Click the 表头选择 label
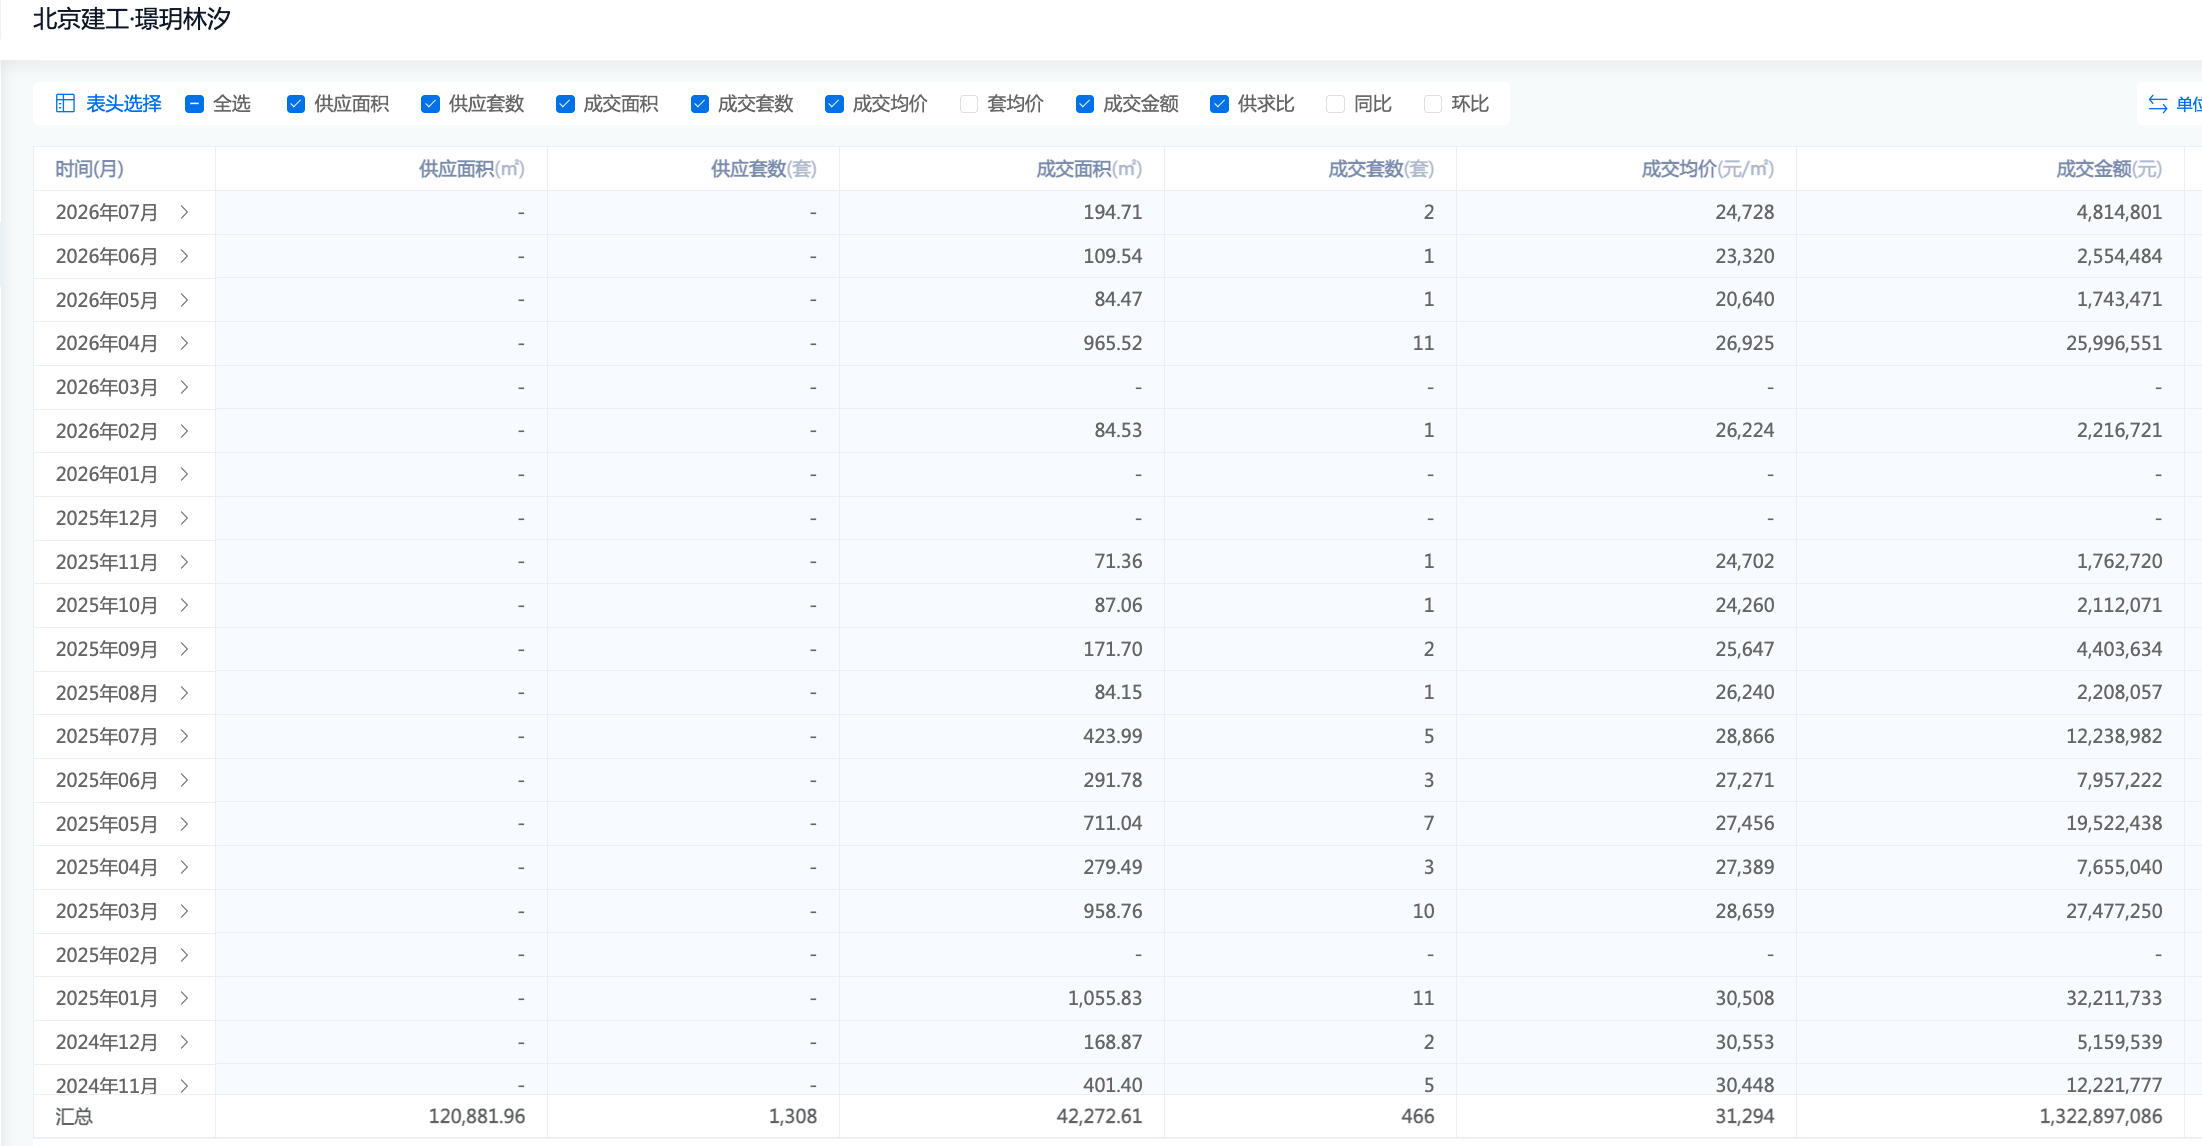This screenshot has height=1146, width=2202. click(124, 104)
